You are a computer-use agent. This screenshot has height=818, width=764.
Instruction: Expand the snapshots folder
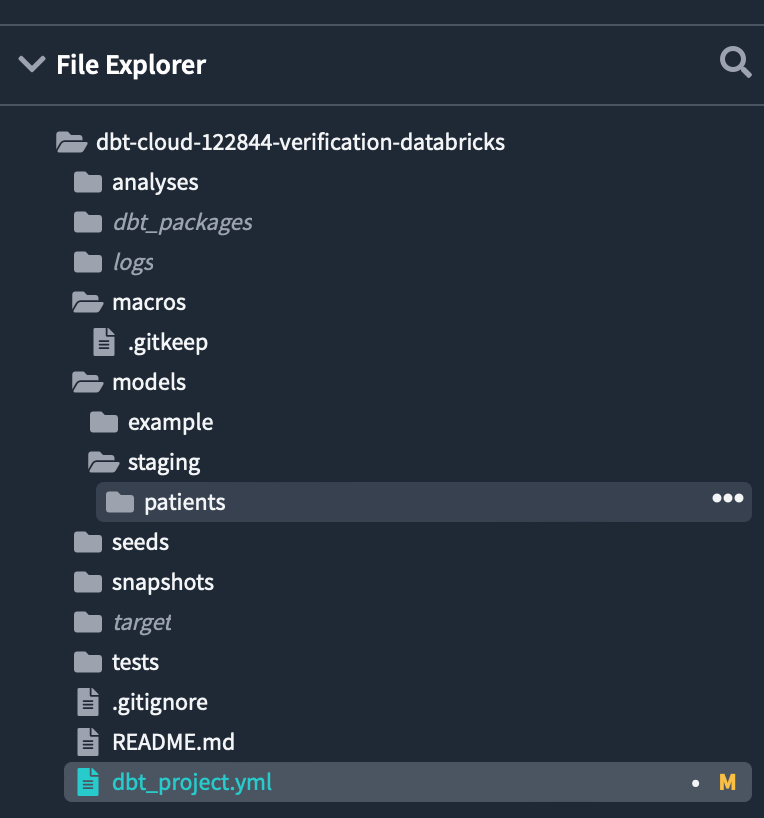162,582
